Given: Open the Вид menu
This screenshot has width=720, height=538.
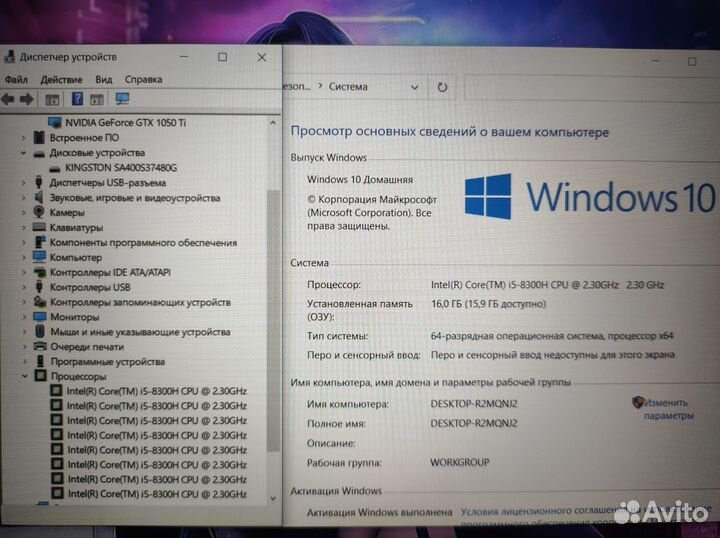Looking at the screenshot, I should coord(104,79).
